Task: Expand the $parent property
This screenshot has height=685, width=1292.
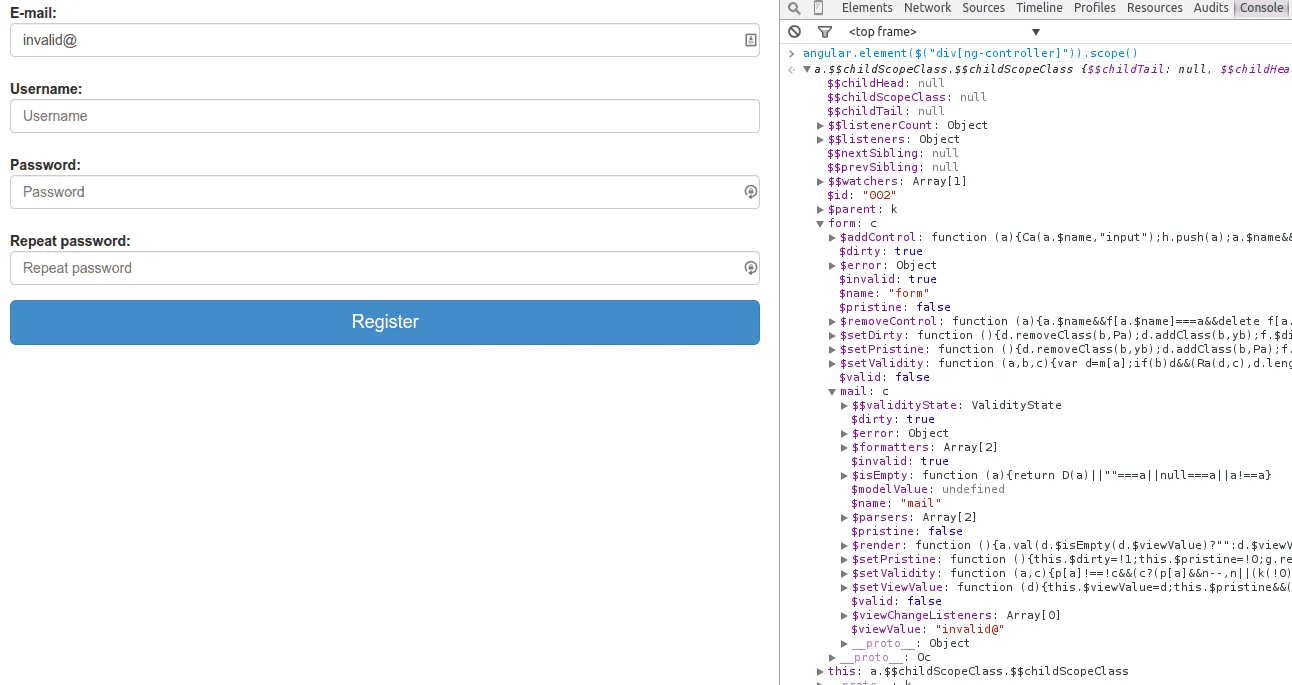Action: click(821, 210)
